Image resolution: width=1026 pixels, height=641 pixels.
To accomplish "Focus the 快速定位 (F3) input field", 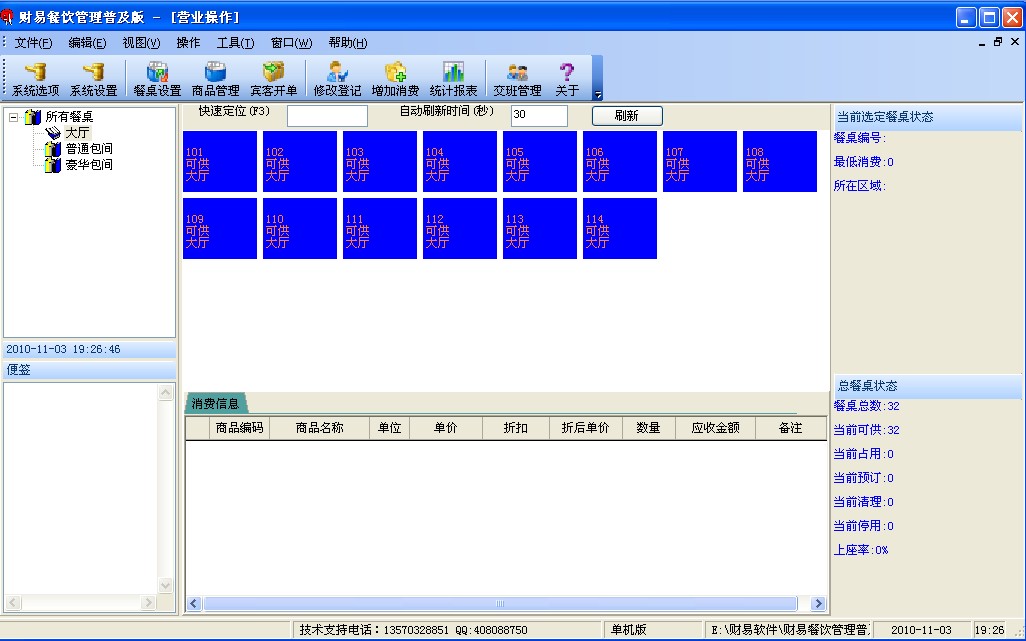I will (x=327, y=116).
